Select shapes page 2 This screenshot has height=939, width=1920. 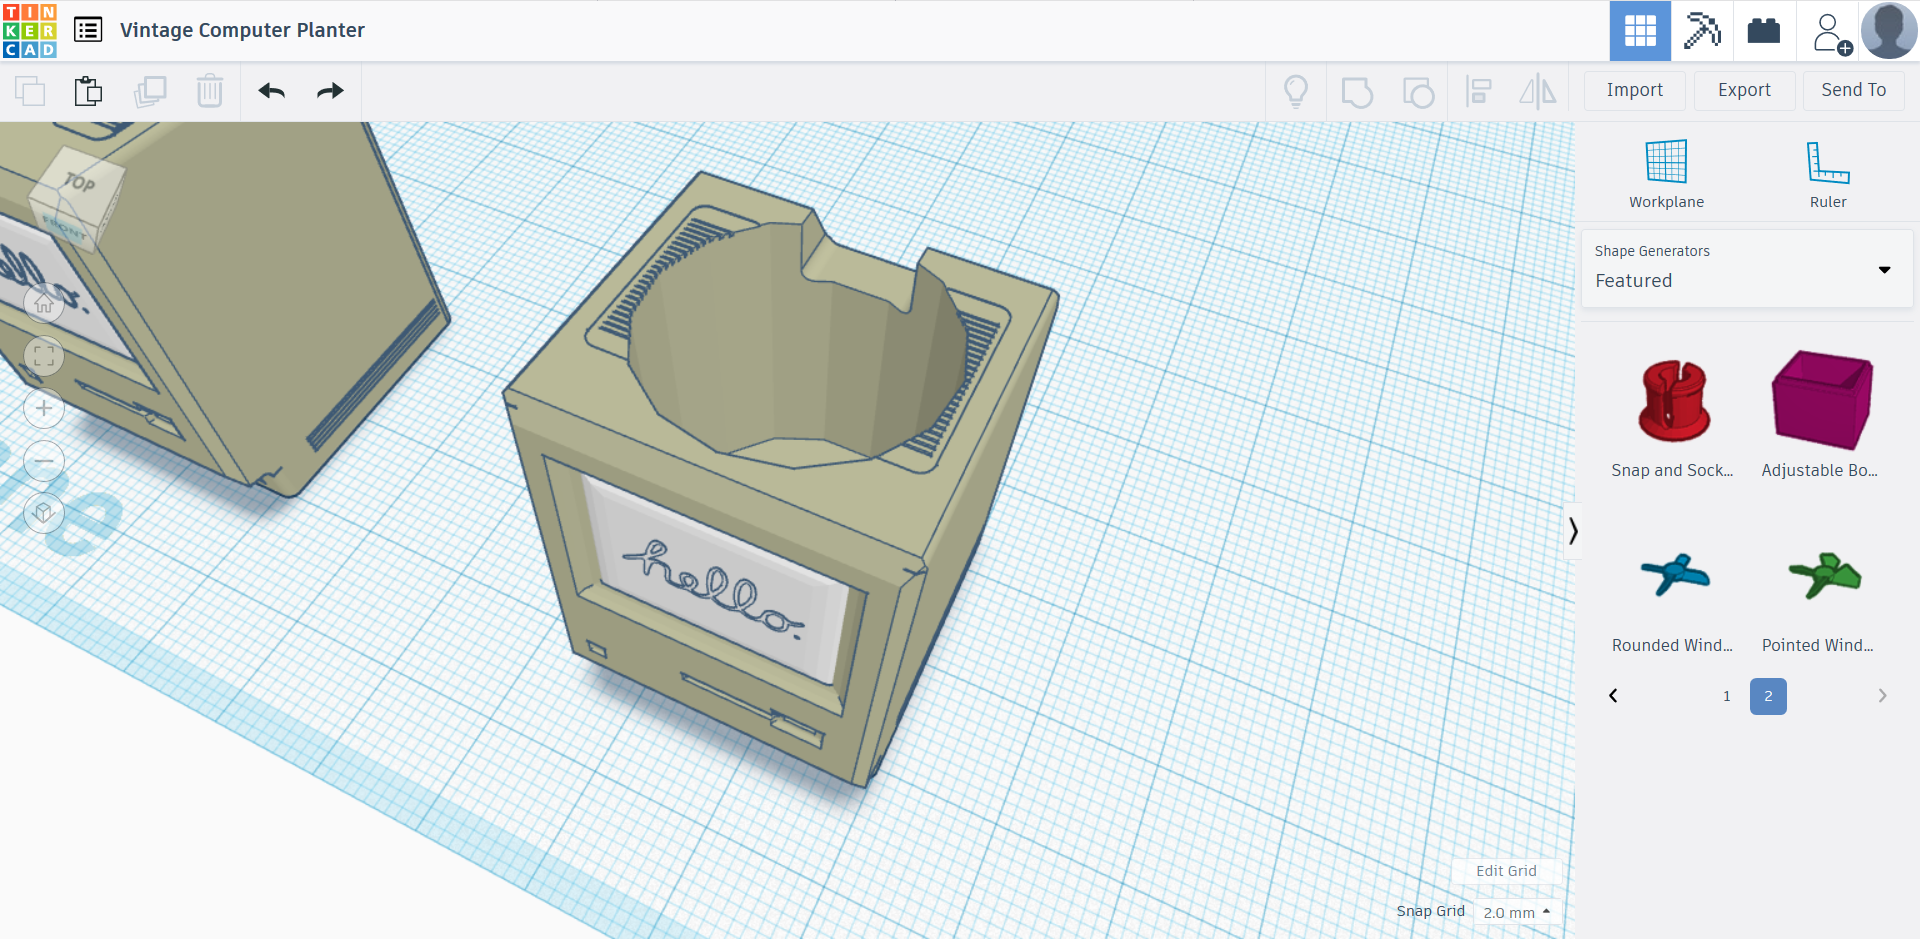[1768, 696]
